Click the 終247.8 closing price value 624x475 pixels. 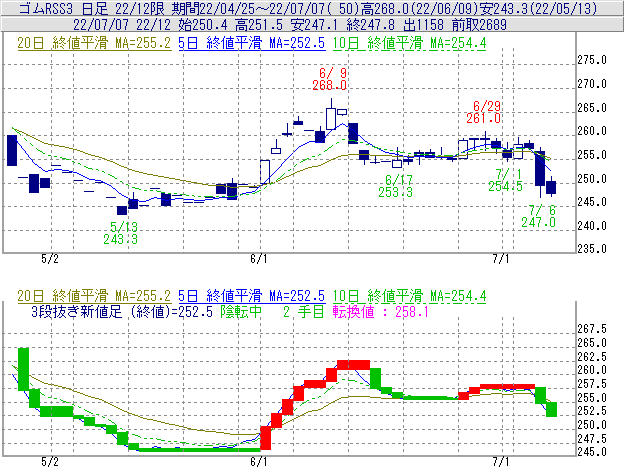pos(370,25)
